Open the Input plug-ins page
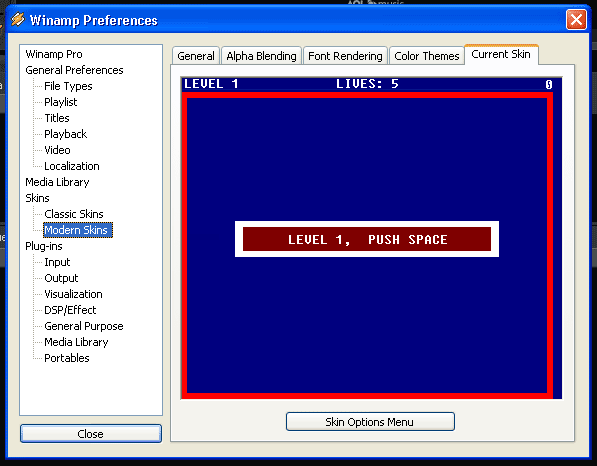The height and width of the screenshot is (466, 597). 57,262
